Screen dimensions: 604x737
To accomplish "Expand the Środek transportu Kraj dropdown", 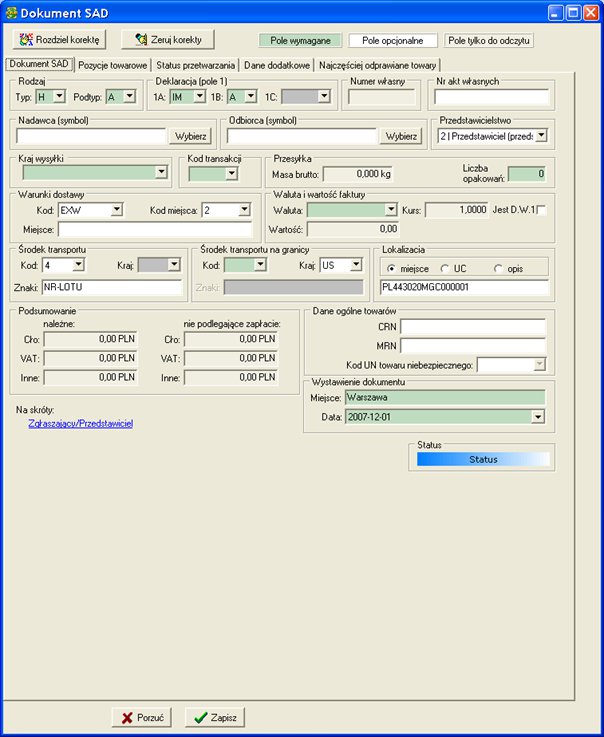I will pyautogui.click(x=174, y=265).
